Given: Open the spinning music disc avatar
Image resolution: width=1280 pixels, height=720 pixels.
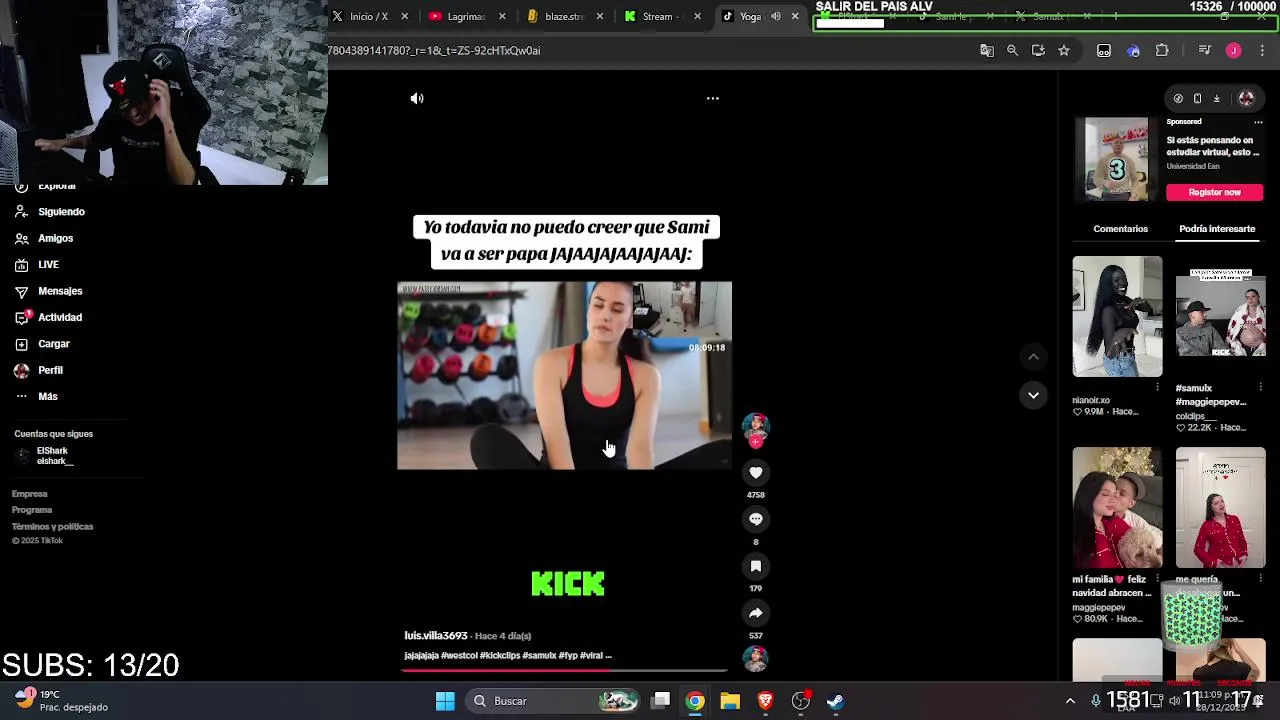Looking at the screenshot, I should point(756,658).
